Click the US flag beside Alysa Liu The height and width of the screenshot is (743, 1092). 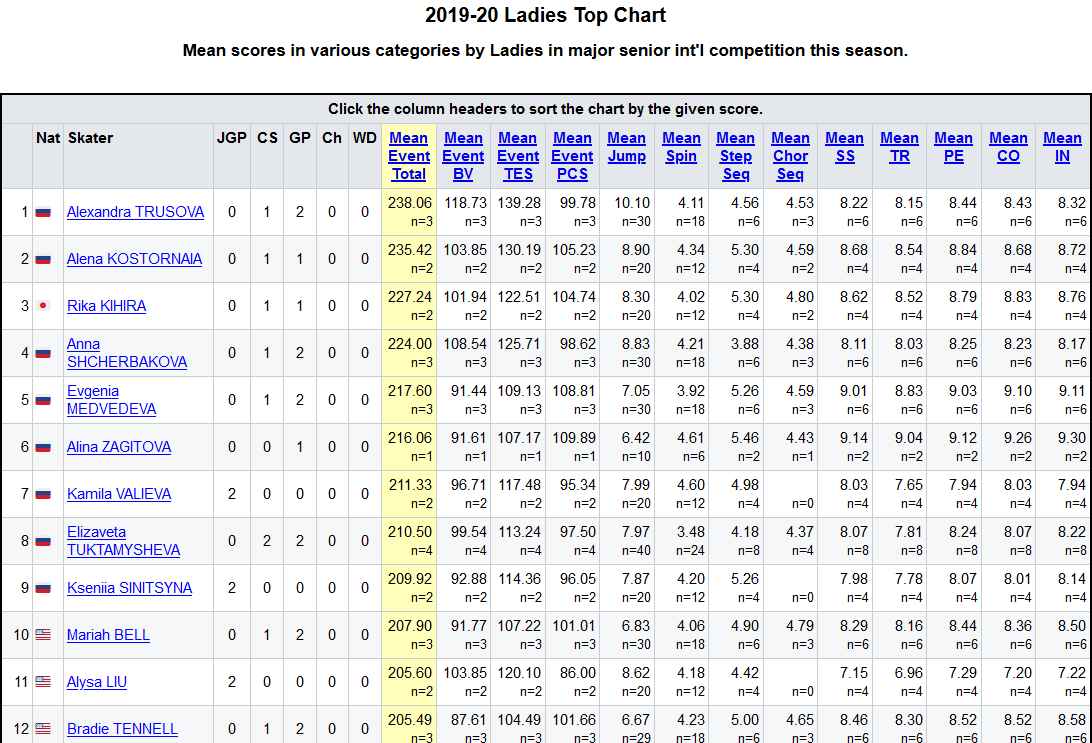click(43, 682)
